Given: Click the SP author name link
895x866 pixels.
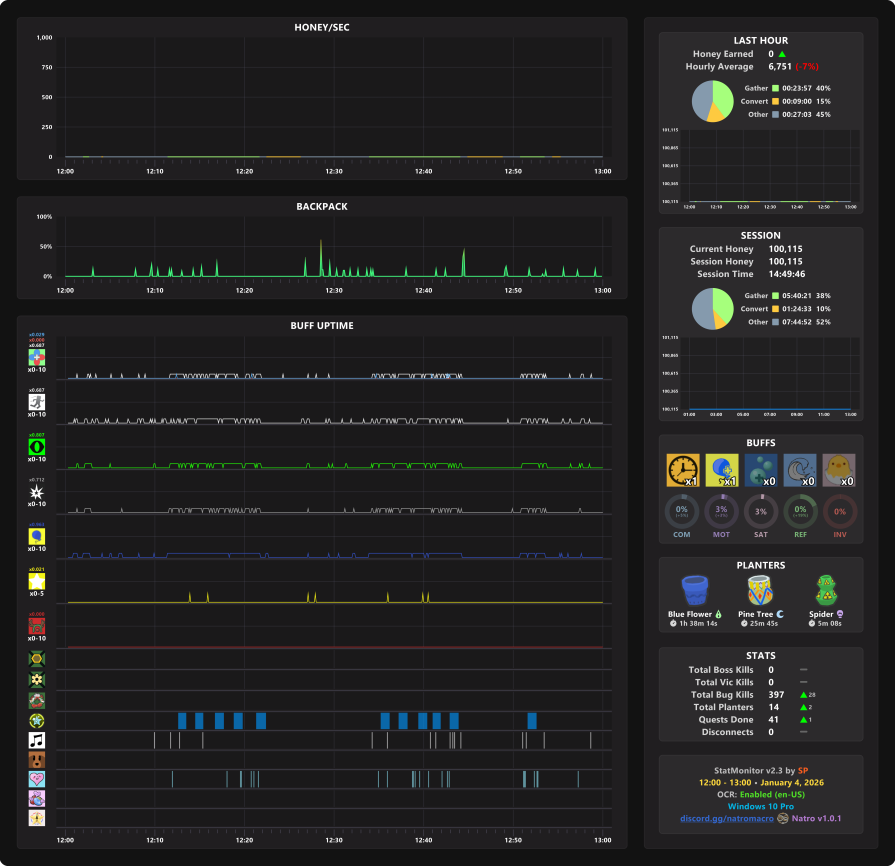Looking at the screenshot, I should [803, 770].
